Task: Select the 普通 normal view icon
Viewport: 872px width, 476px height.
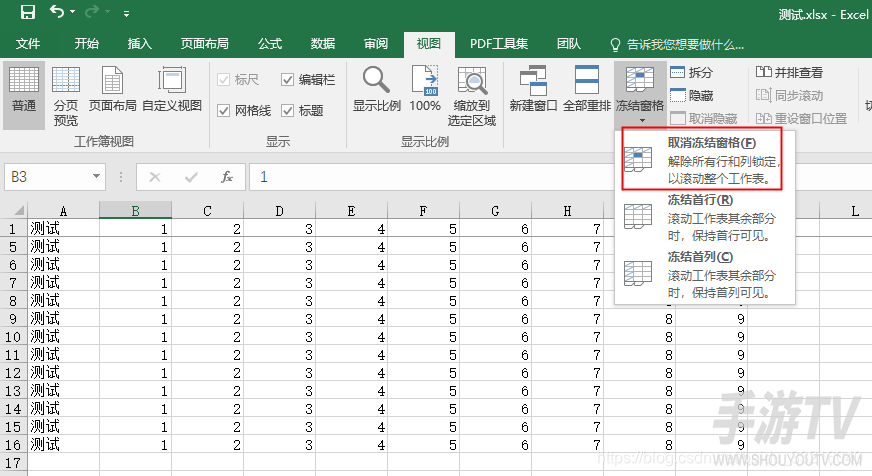Action: coord(24,95)
